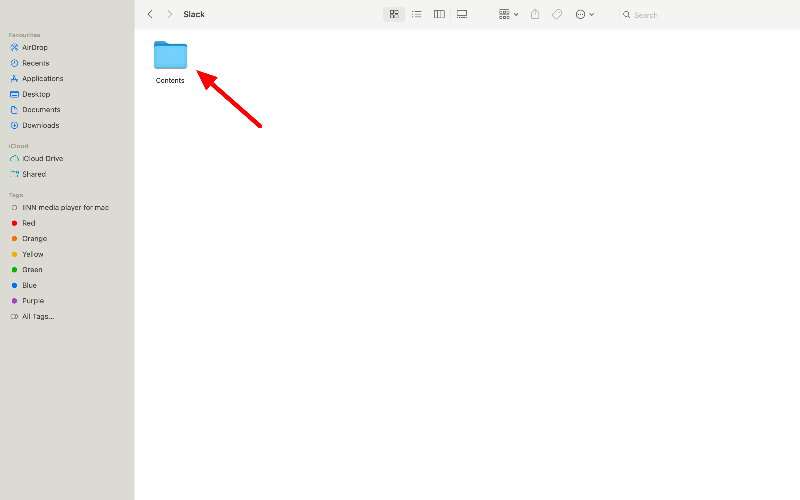Switch to column view
This screenshot has height=500, width=800.
pyautogui.click(x=439, y=14)
